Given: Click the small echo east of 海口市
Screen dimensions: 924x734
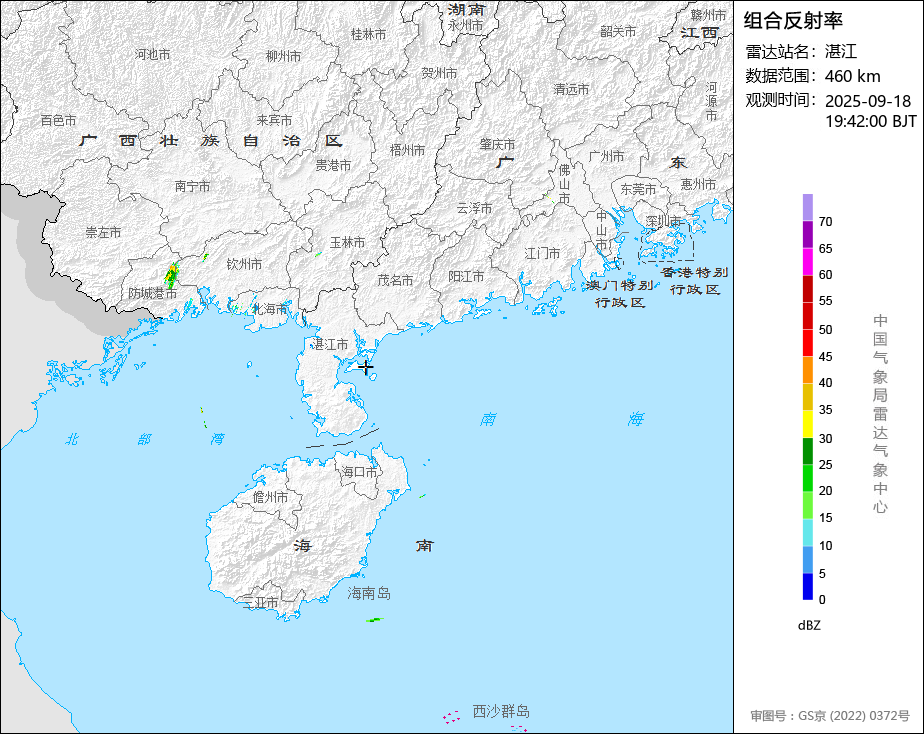Looking at the screenshot, I should click(423, 496).
